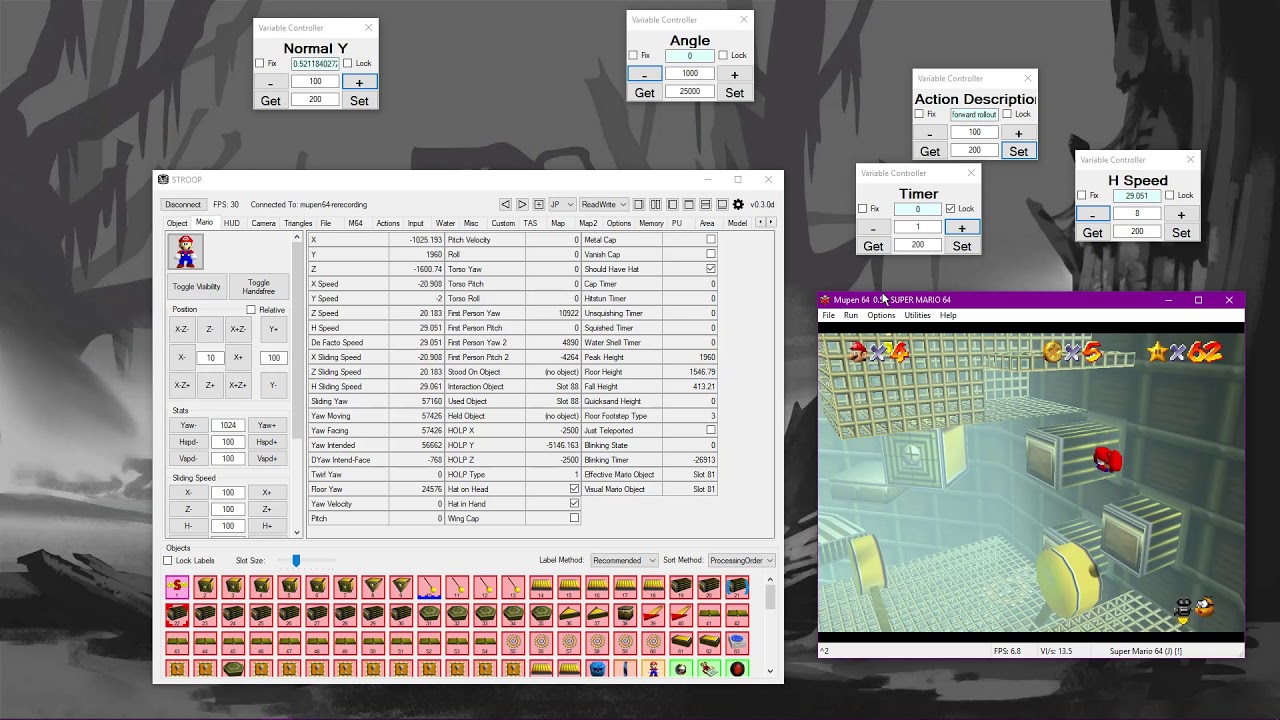
Task: Open the Label Method dropdown
Action: coord(624,561)
